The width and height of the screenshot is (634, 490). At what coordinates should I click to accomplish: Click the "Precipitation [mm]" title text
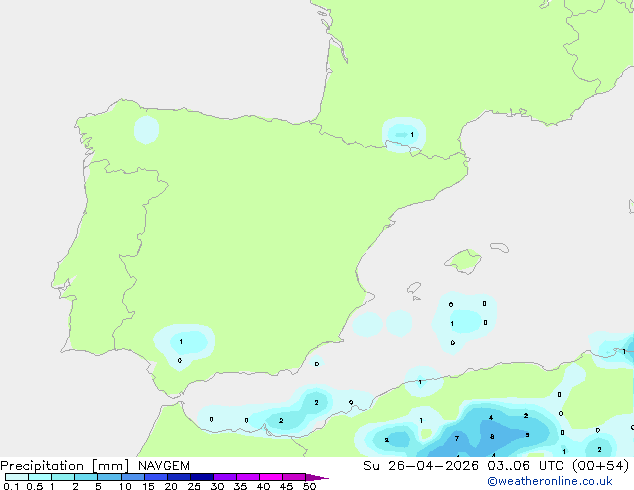click(x=65, y=466)
